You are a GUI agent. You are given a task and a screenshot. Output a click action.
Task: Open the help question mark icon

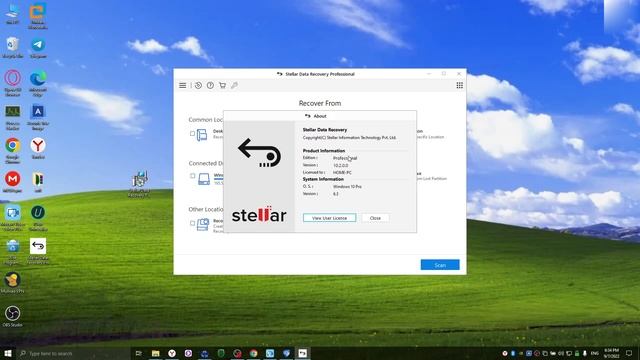coord(210,85)
